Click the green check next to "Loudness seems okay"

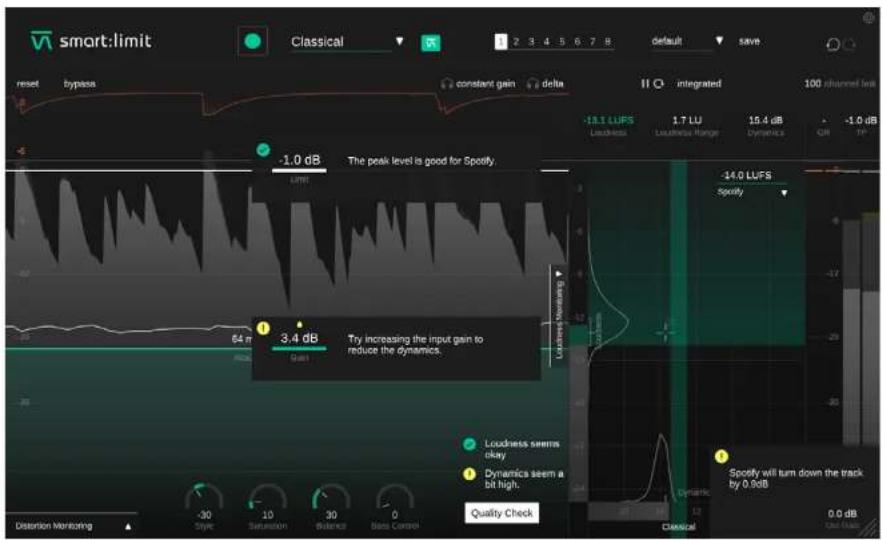tap(469, 444)
